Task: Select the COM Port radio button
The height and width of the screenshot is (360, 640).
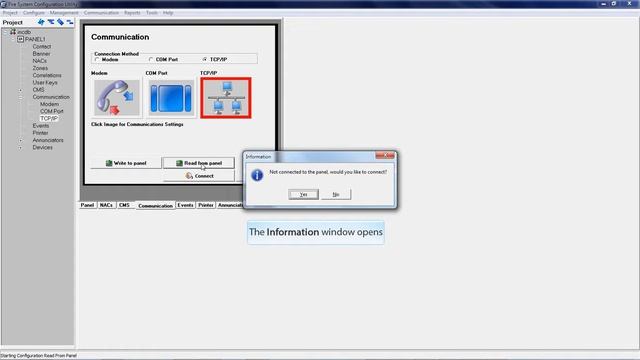Action: point(151,60)
